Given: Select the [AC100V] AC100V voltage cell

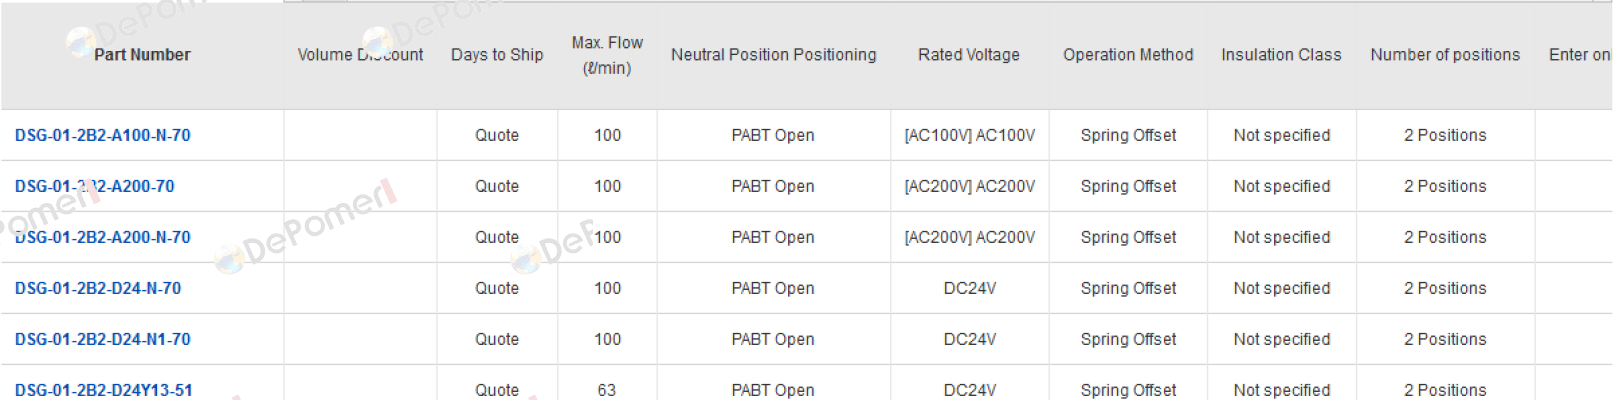Looking at the screenshot, I should [x=970, y=135].
